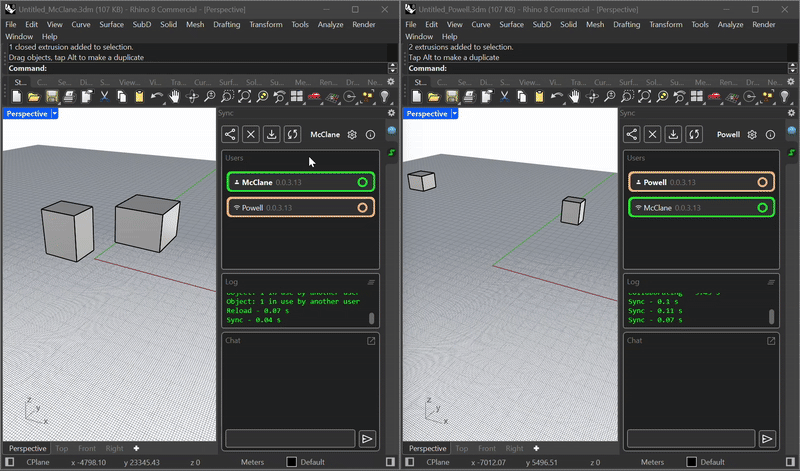Image resolution: width=800 pixels, height=471 pixels.
Task: Info icon beside McClane name
Action: click(370, 135)
